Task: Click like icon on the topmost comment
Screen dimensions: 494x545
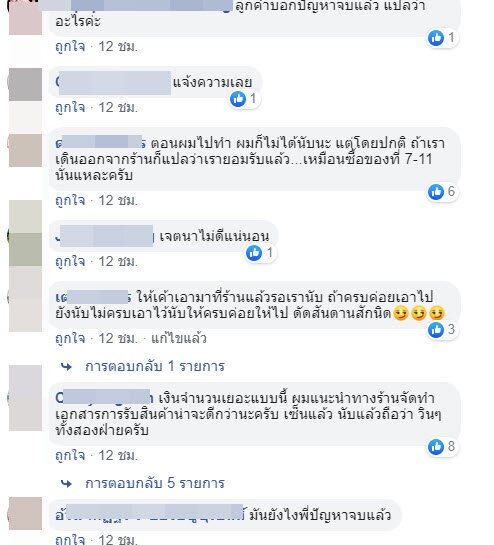Action: pos(436,38)
